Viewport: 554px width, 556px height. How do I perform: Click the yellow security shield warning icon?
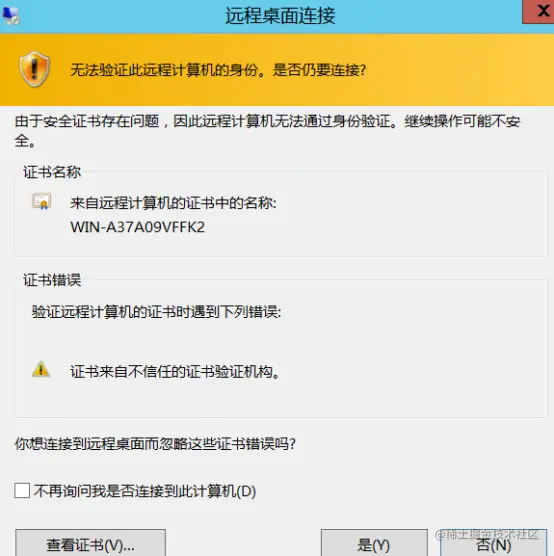click(34, 70)
